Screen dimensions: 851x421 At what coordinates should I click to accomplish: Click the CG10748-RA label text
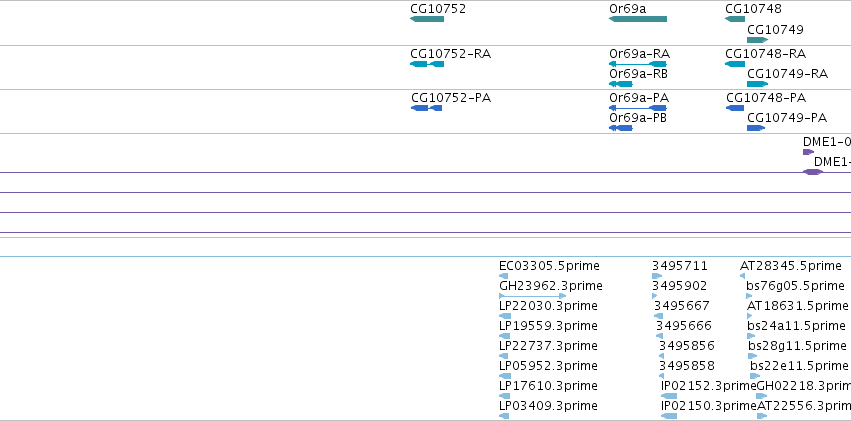766,54
